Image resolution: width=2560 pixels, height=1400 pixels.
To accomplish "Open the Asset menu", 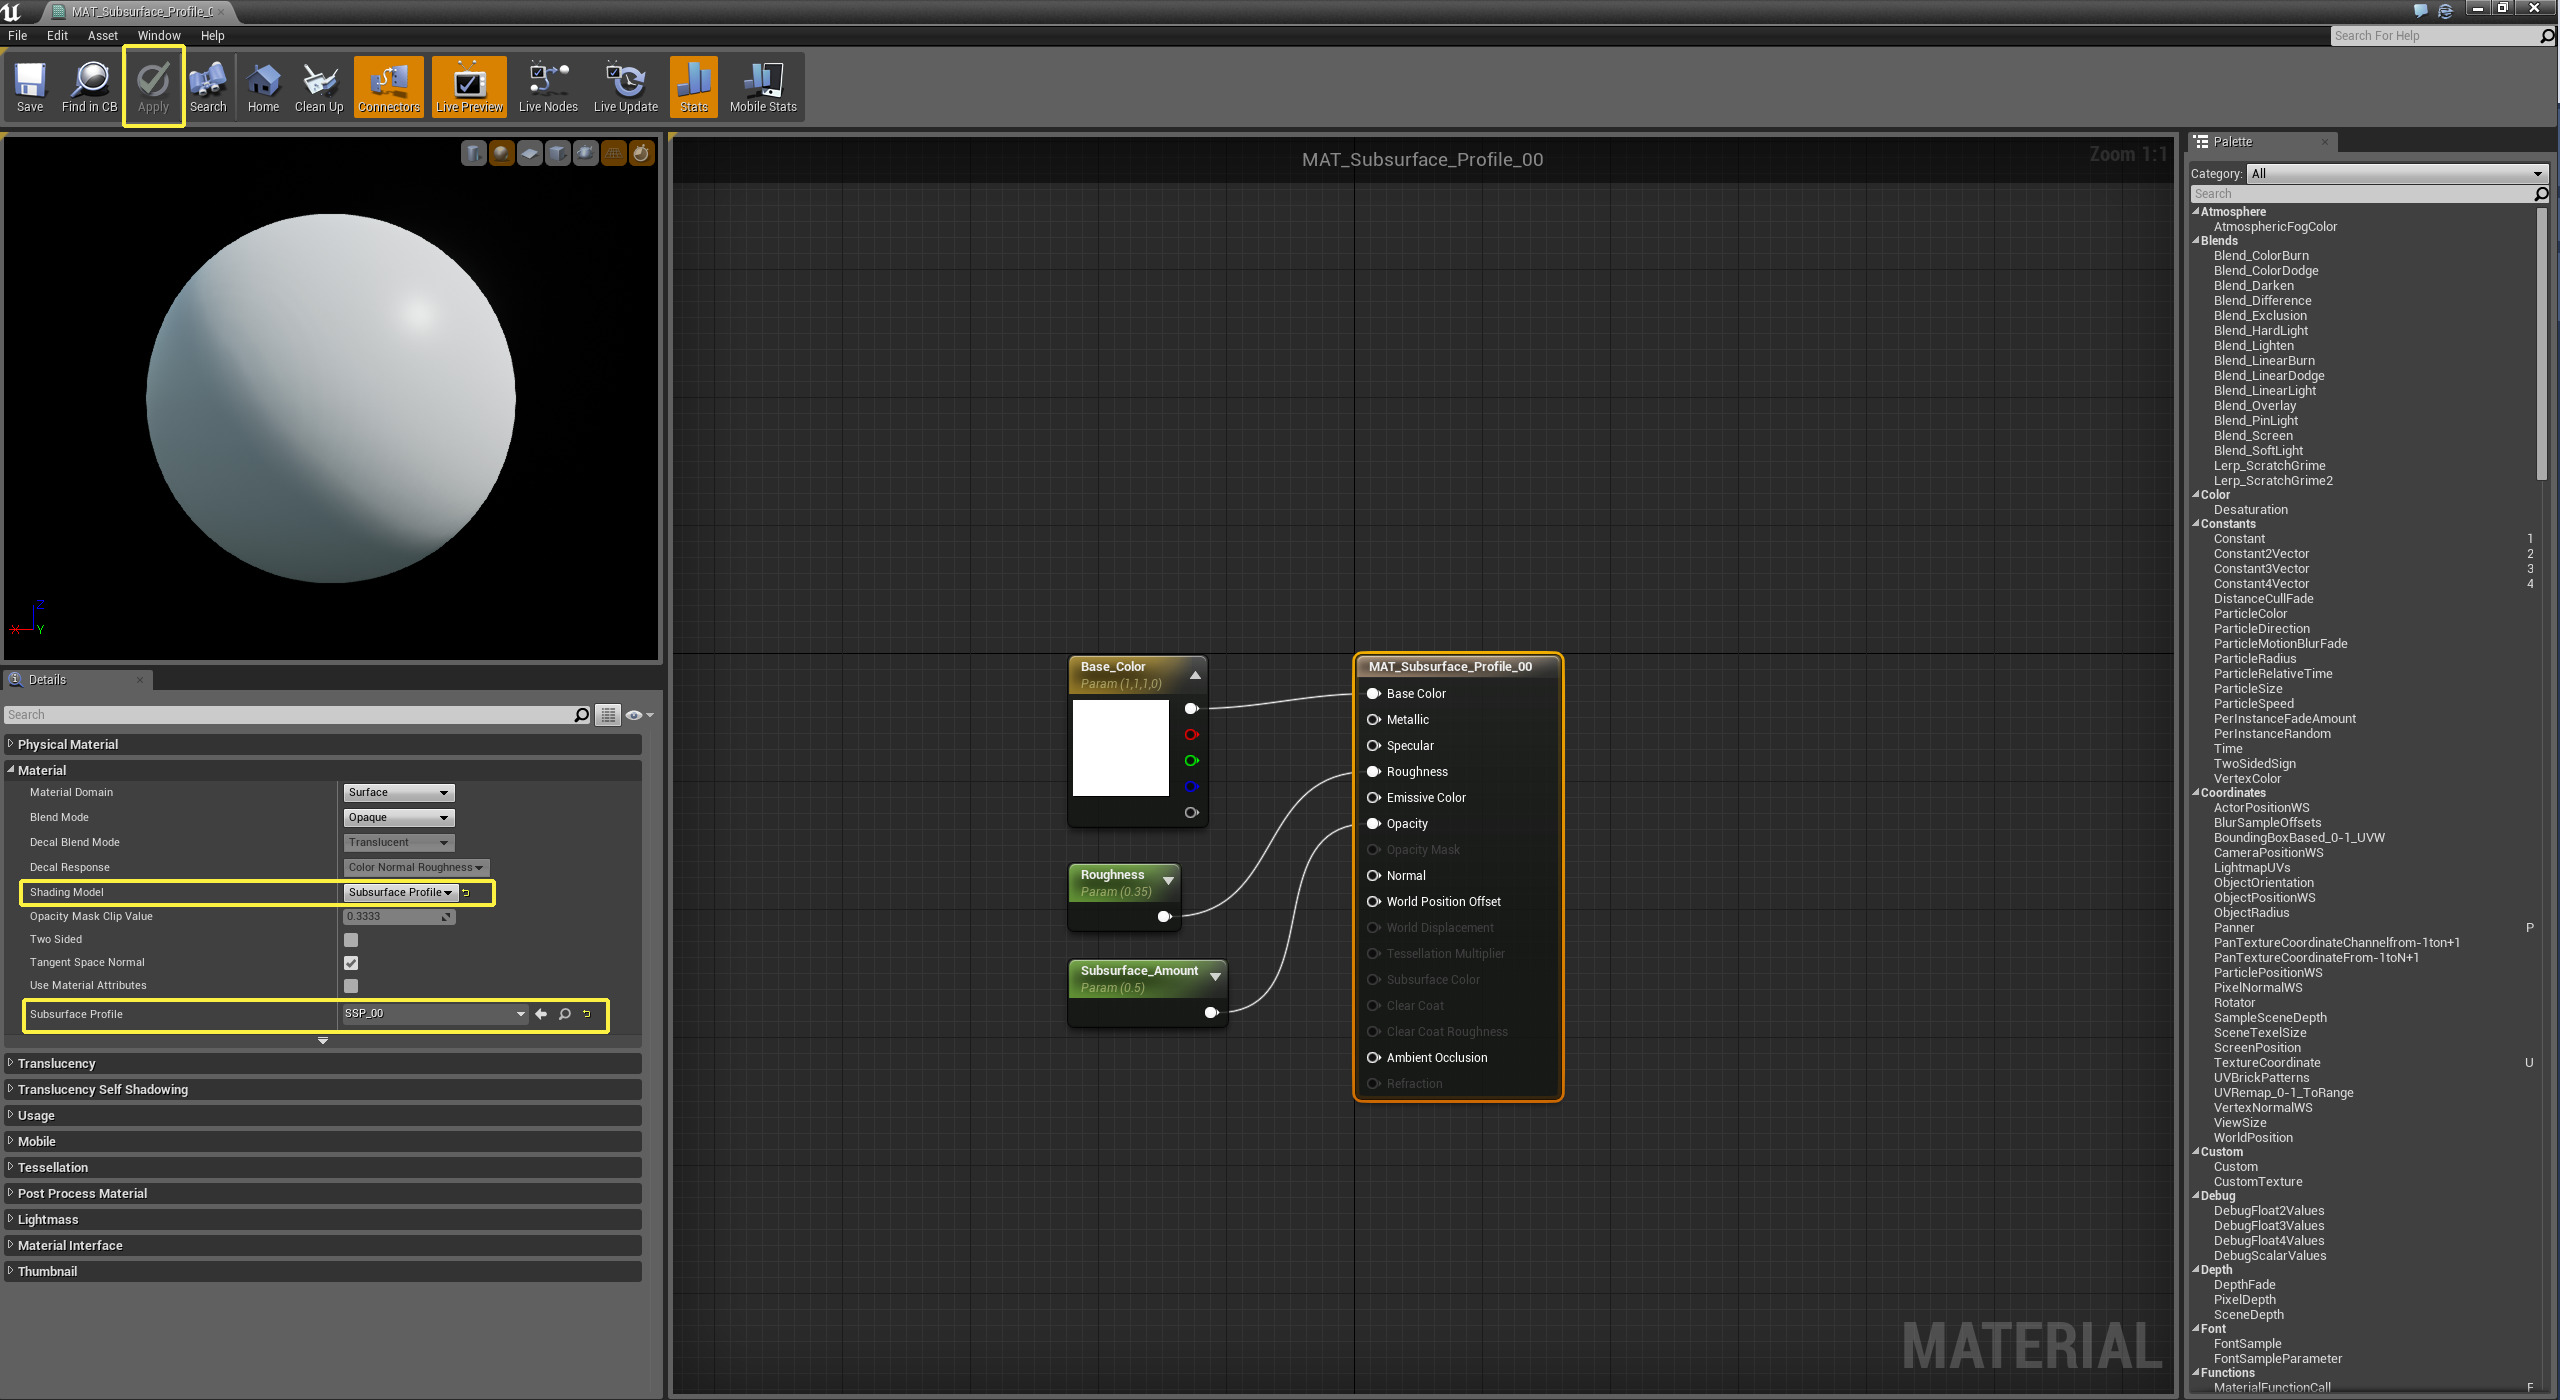I will (x=102, y=35).
